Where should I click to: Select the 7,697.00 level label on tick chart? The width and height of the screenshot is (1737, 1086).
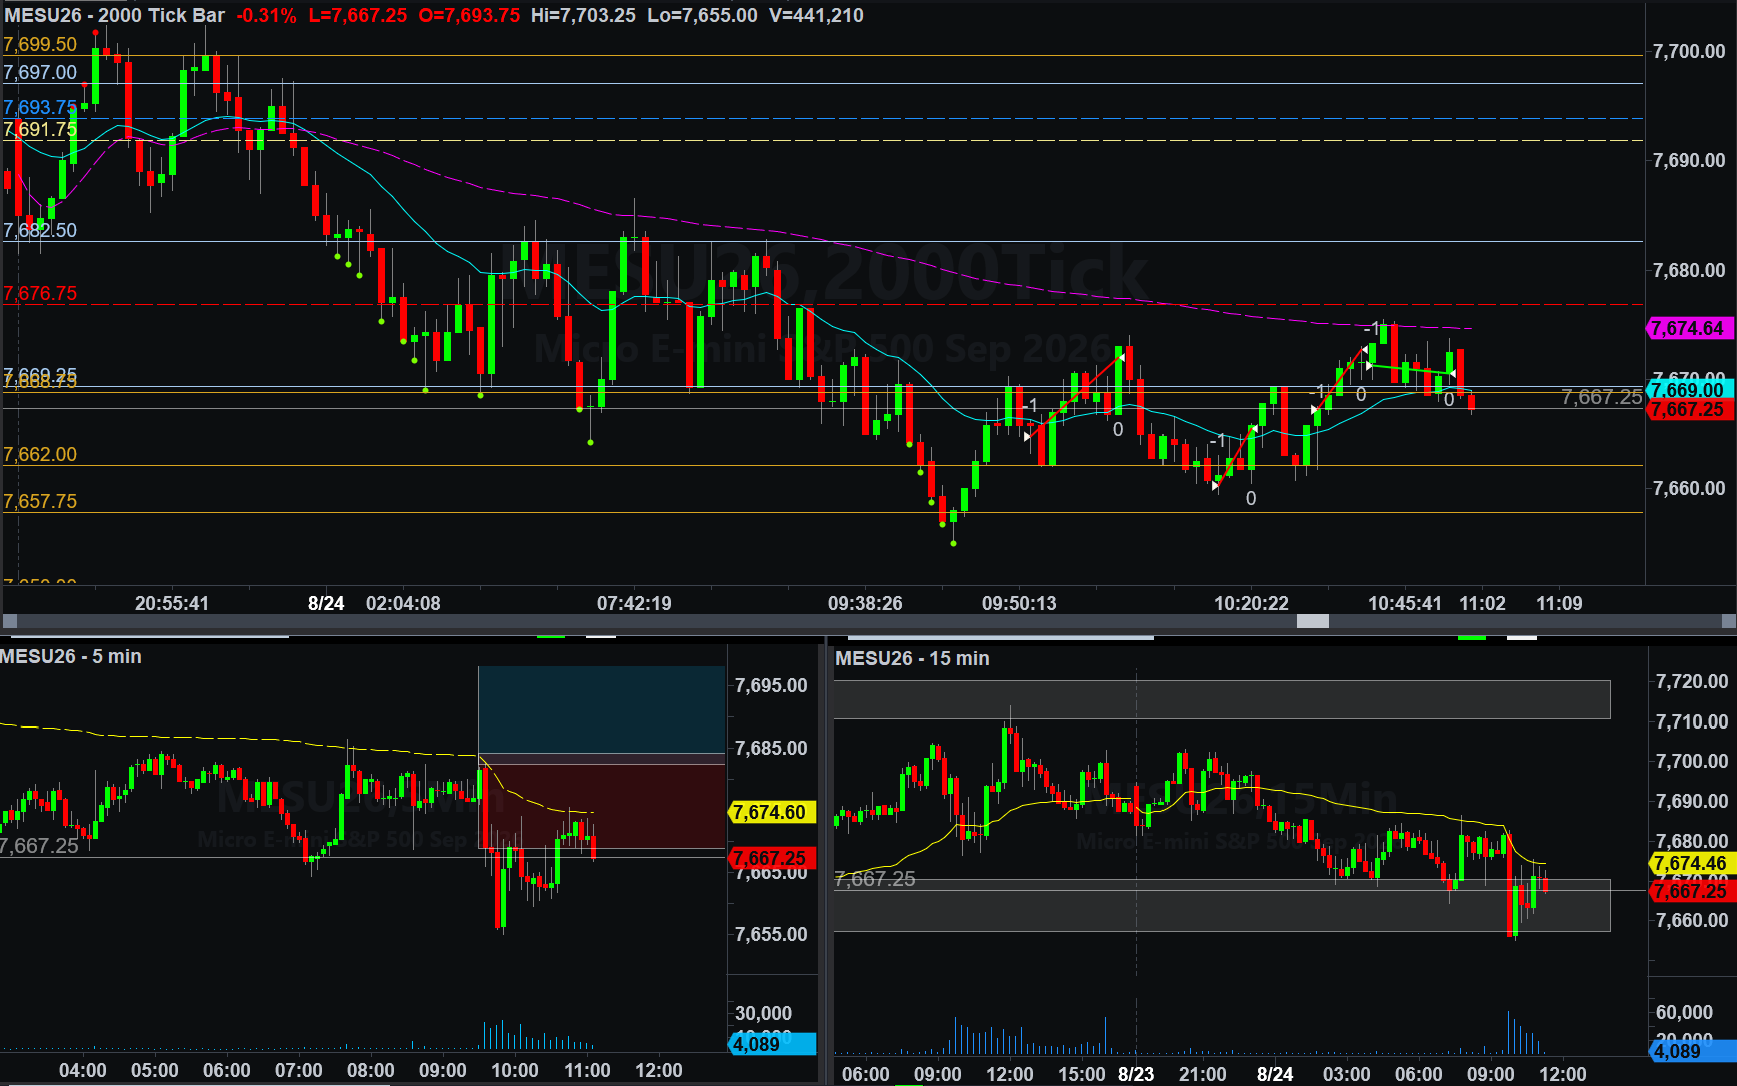tap(40, 72)
